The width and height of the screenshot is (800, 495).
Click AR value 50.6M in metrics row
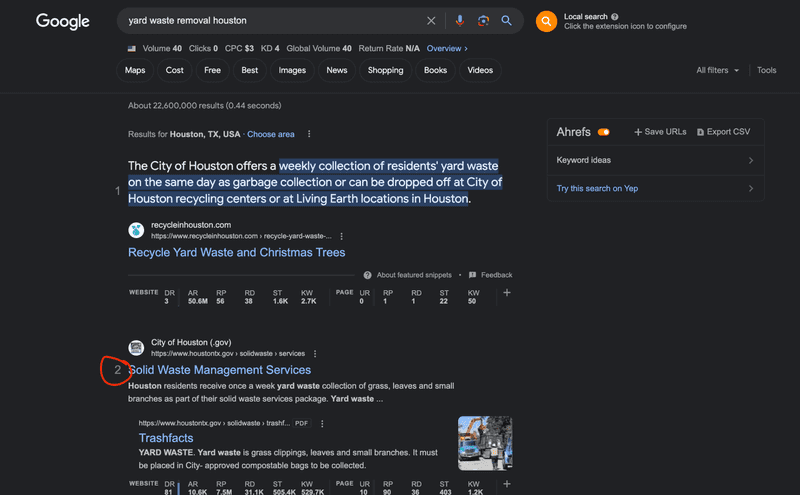tap(197, 302)
